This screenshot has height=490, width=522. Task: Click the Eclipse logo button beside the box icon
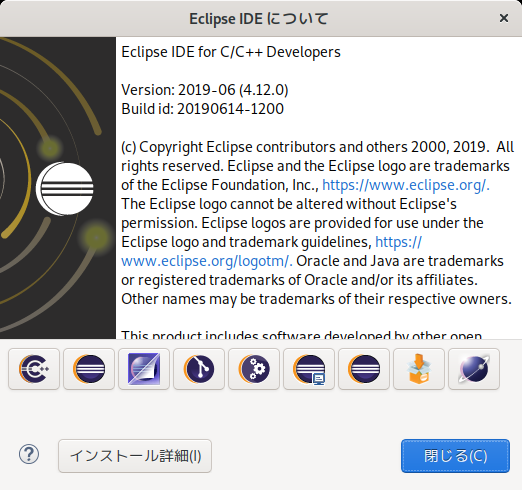coord(364,369)
